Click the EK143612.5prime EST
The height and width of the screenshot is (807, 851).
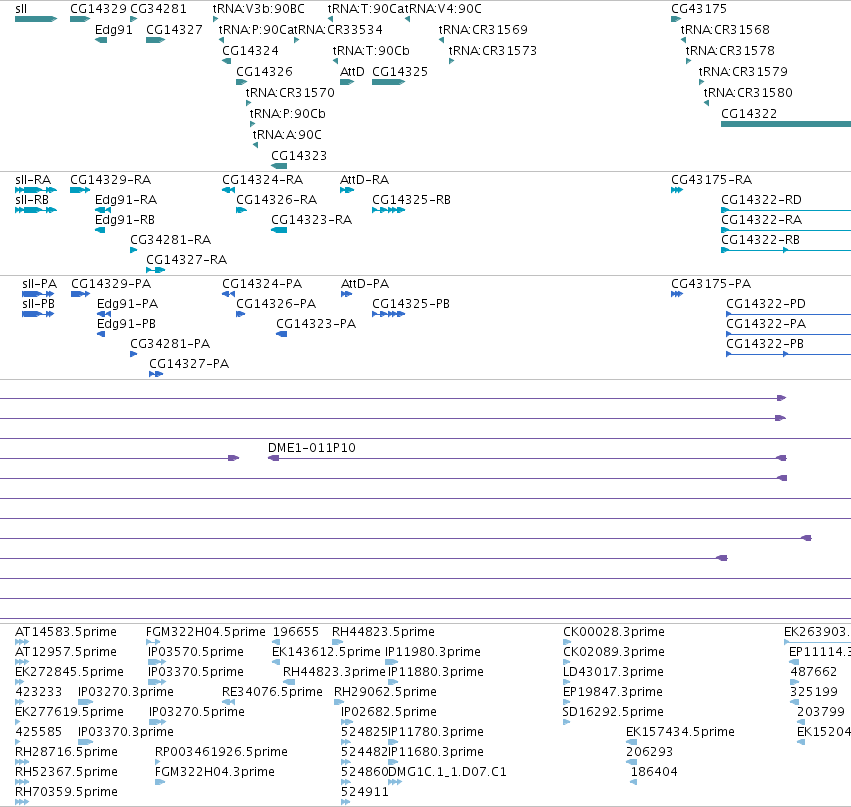click(276, 662)
